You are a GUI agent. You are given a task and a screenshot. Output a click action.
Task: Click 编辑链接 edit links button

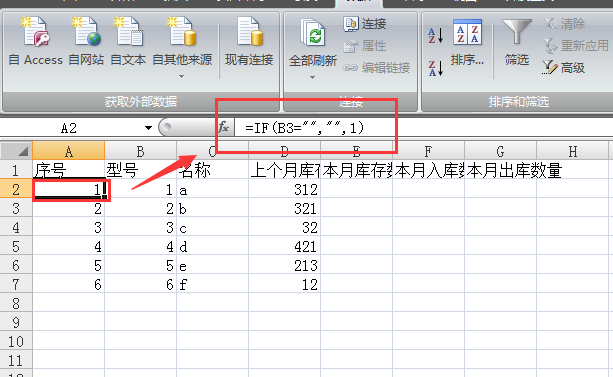(377, 68)
